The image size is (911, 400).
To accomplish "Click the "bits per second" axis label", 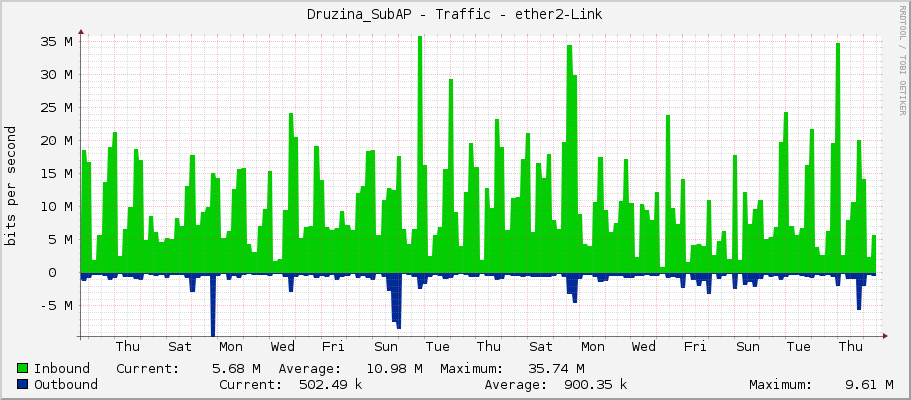I will (x=10, y=186).
